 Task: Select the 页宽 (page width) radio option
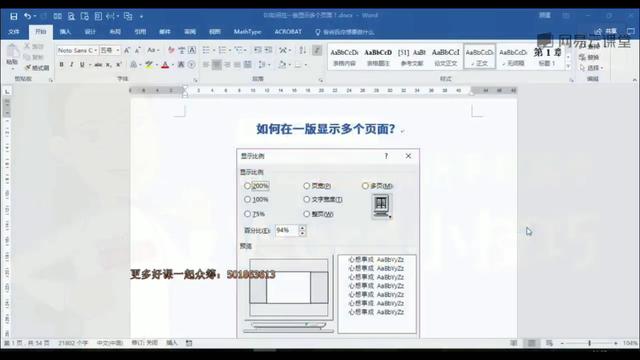click(317, 186)
